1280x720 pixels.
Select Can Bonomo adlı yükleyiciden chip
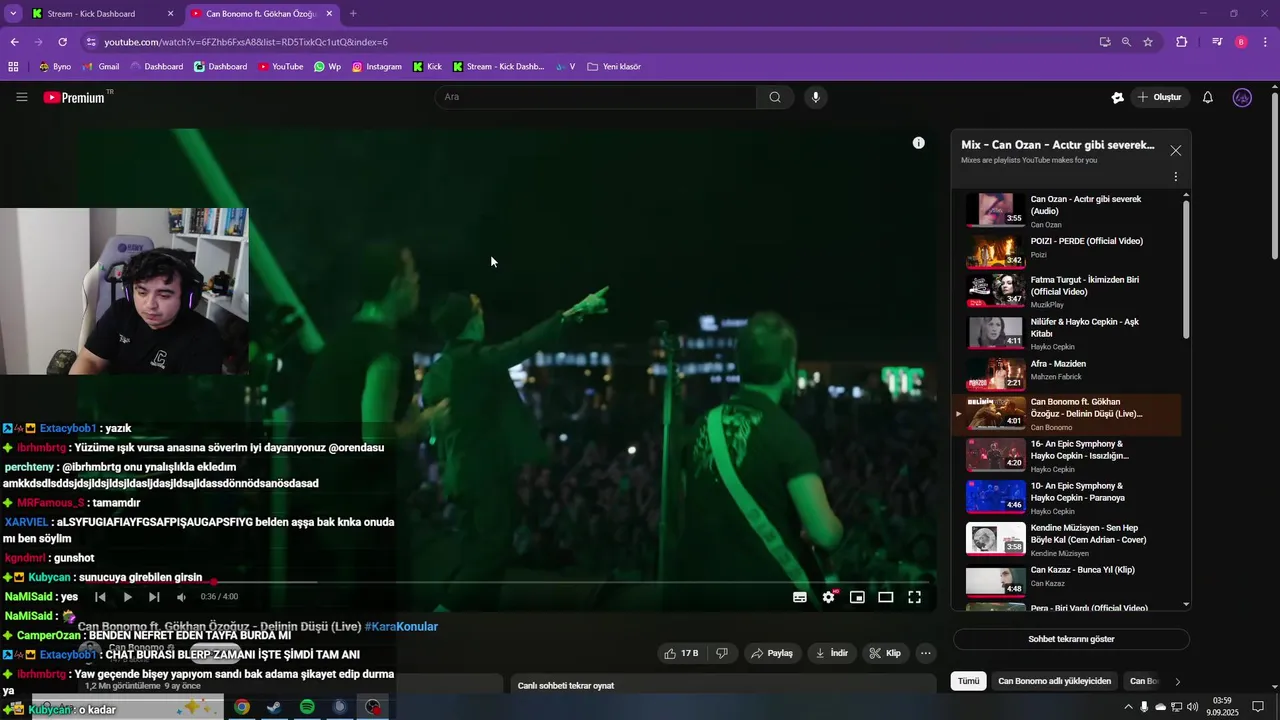coord(1054,681)
